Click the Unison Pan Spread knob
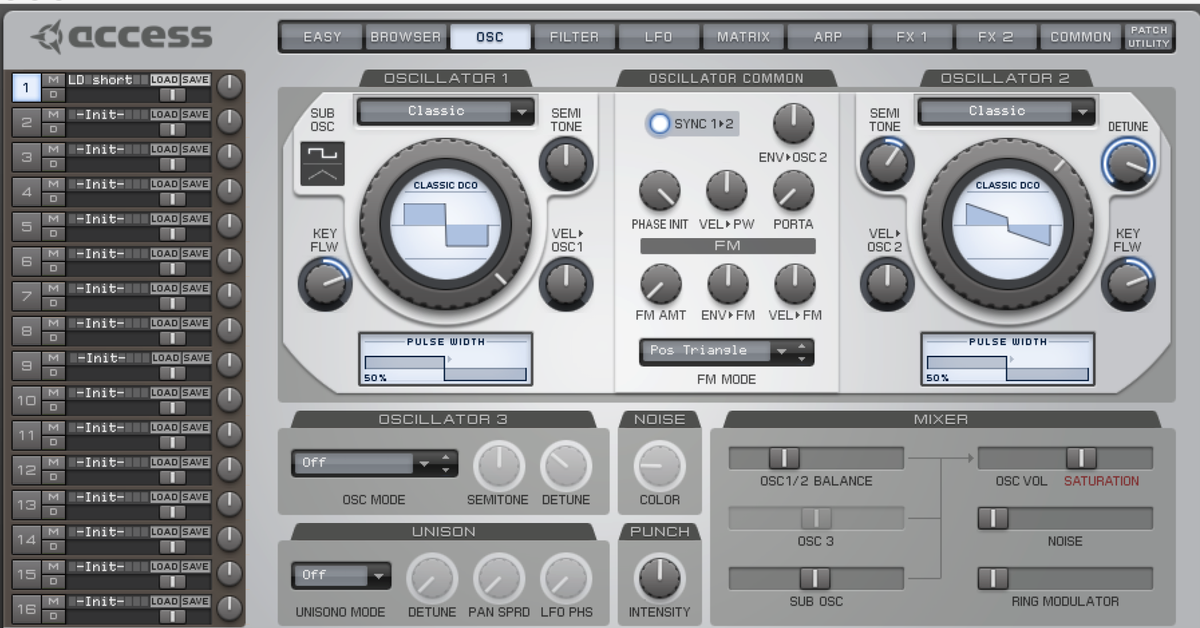 [498, 578]
